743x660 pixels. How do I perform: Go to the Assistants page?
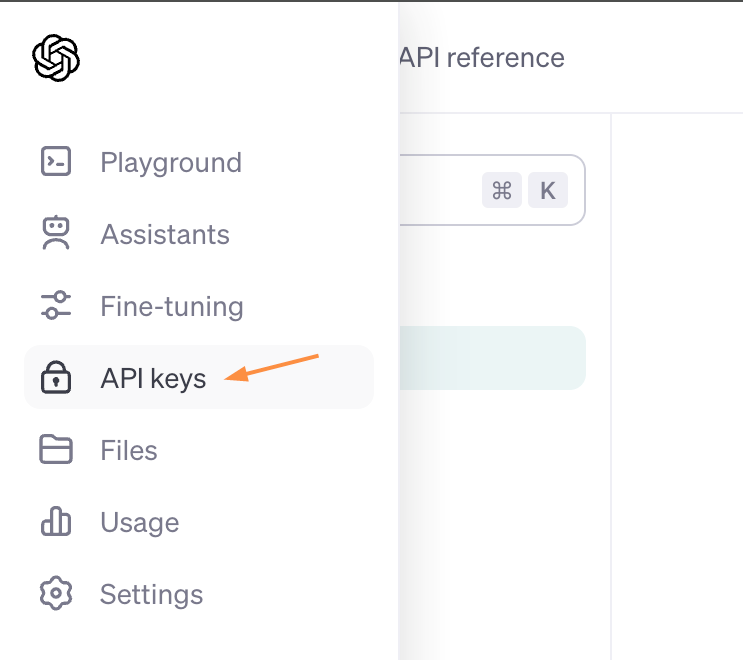tap(165, 234)
